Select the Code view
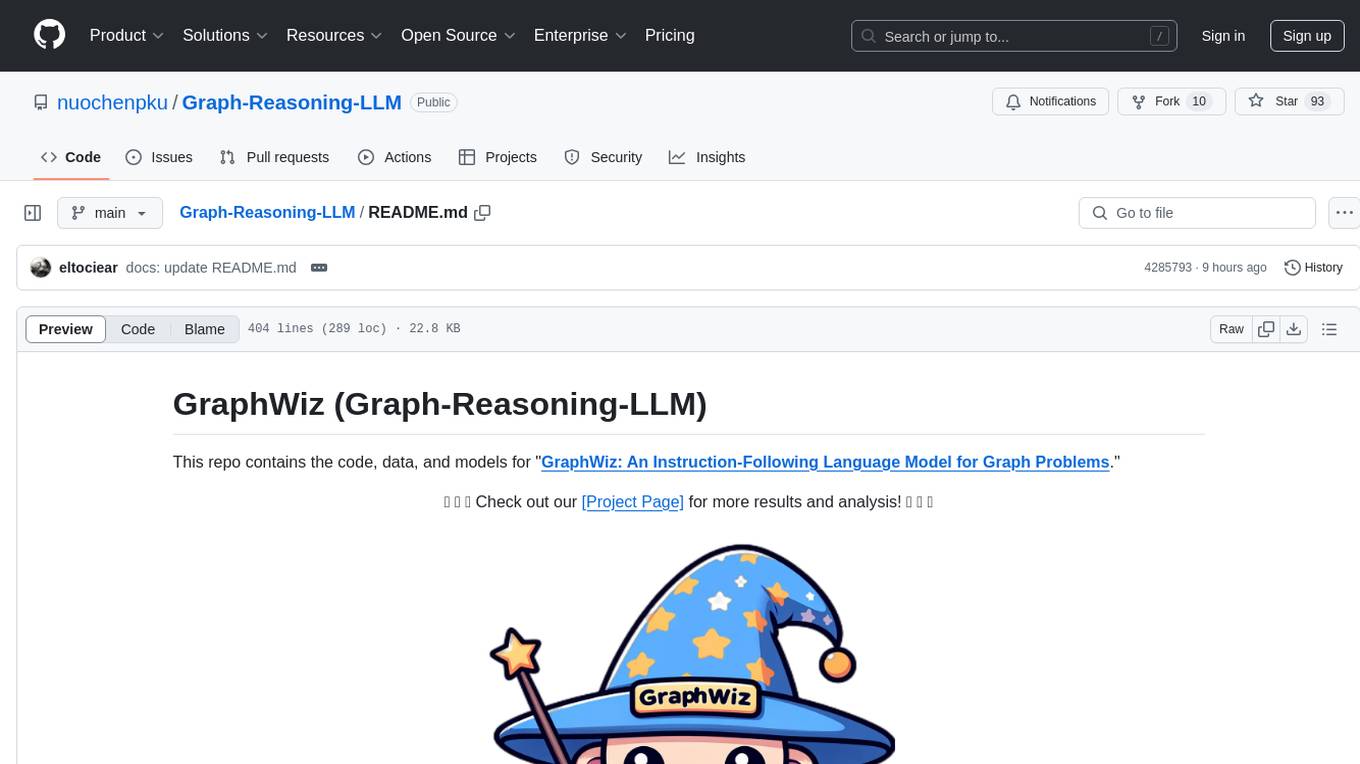This screenshot has height=764, width=1360. [138, 329]
